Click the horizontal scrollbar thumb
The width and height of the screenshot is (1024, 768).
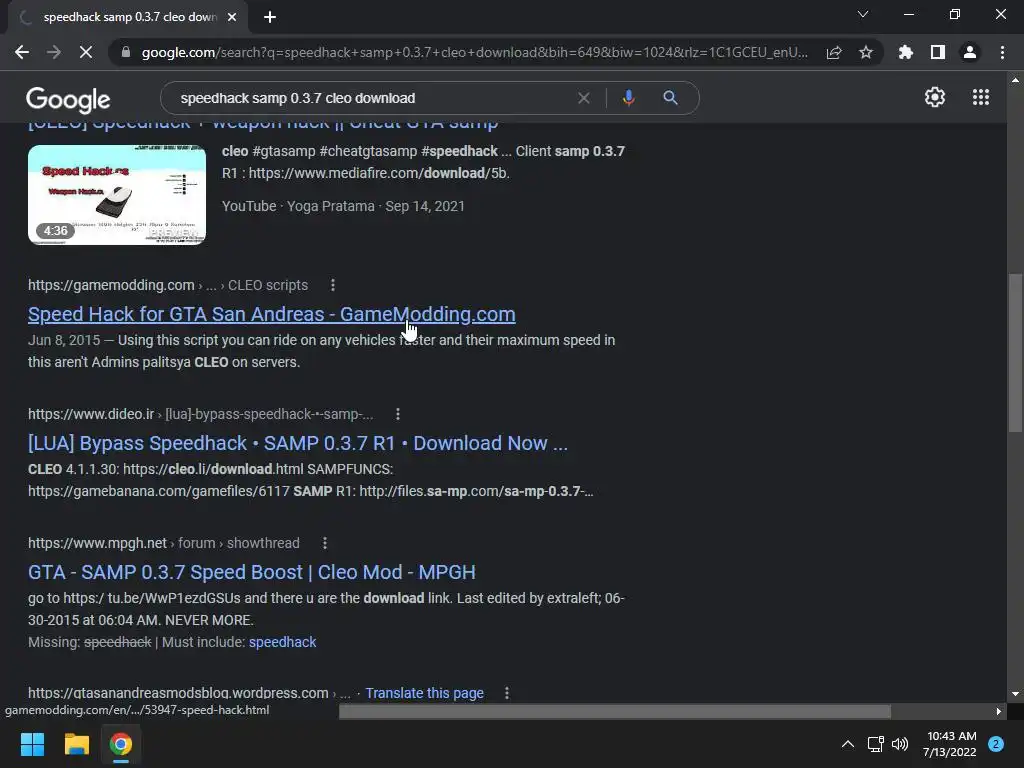(615, 711)
